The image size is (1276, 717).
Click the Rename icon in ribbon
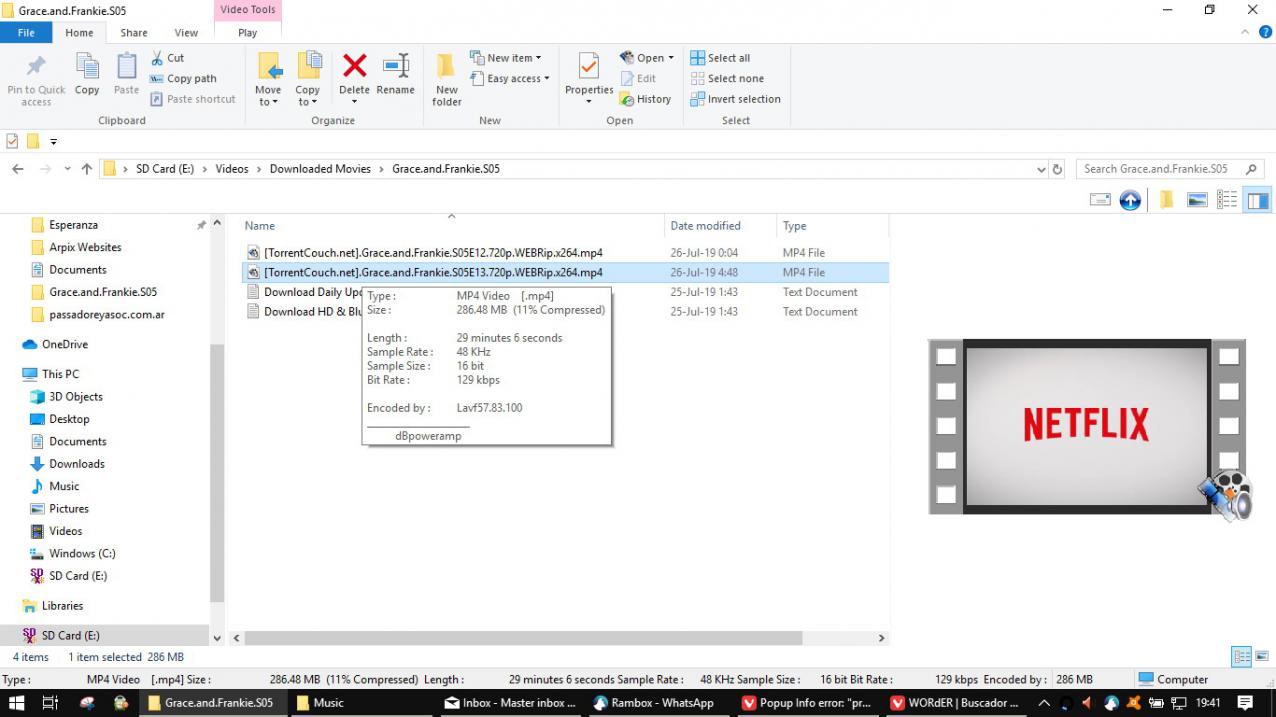pos(395,67)
